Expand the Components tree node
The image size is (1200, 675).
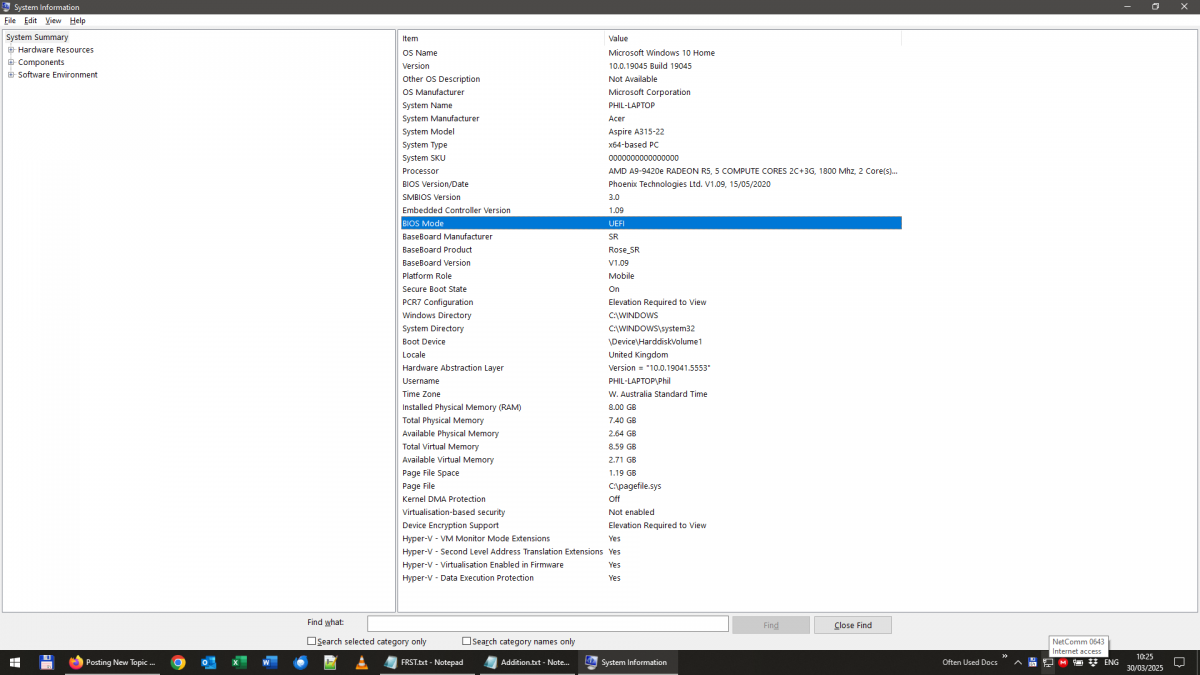click(11, 62)
